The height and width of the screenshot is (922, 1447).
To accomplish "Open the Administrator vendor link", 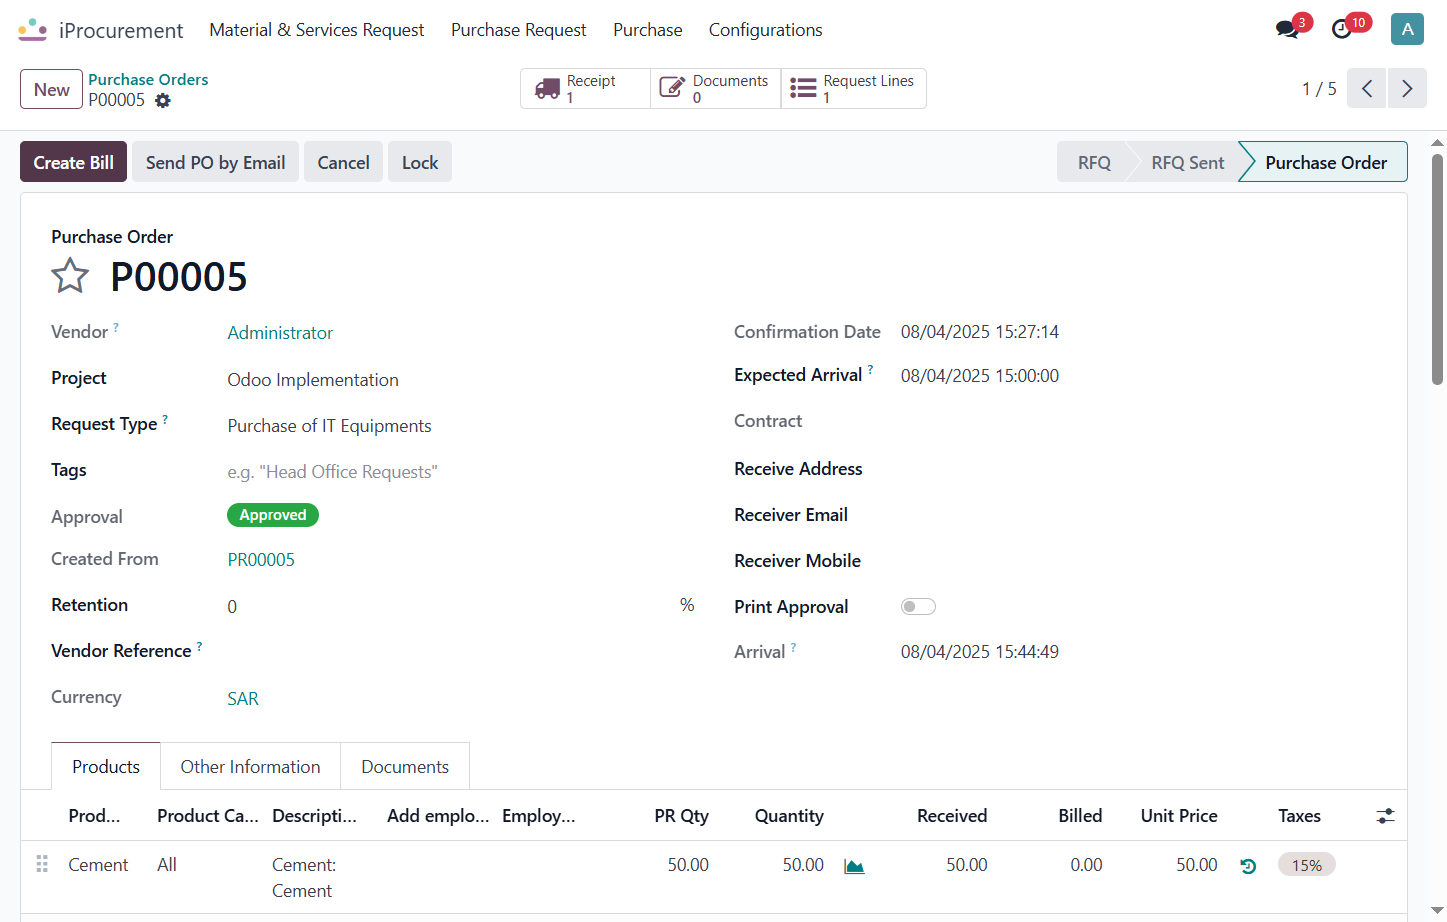I will pos(280,333).
